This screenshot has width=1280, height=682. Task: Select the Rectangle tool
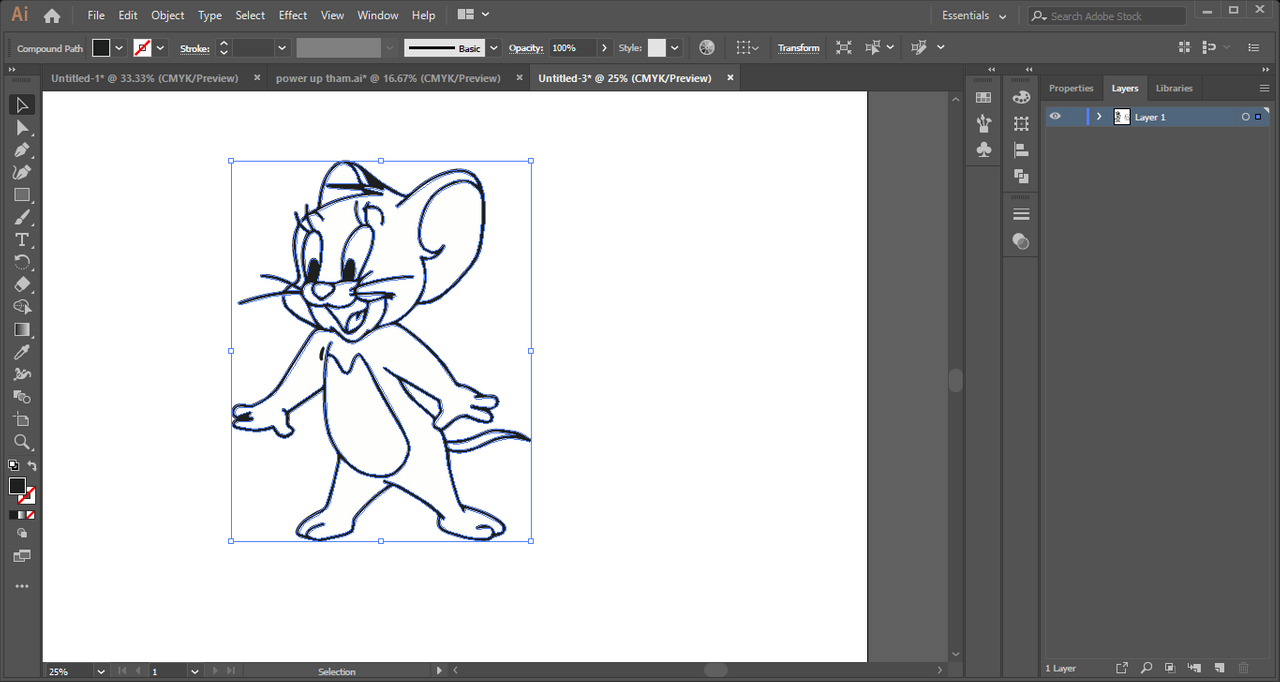22,195
